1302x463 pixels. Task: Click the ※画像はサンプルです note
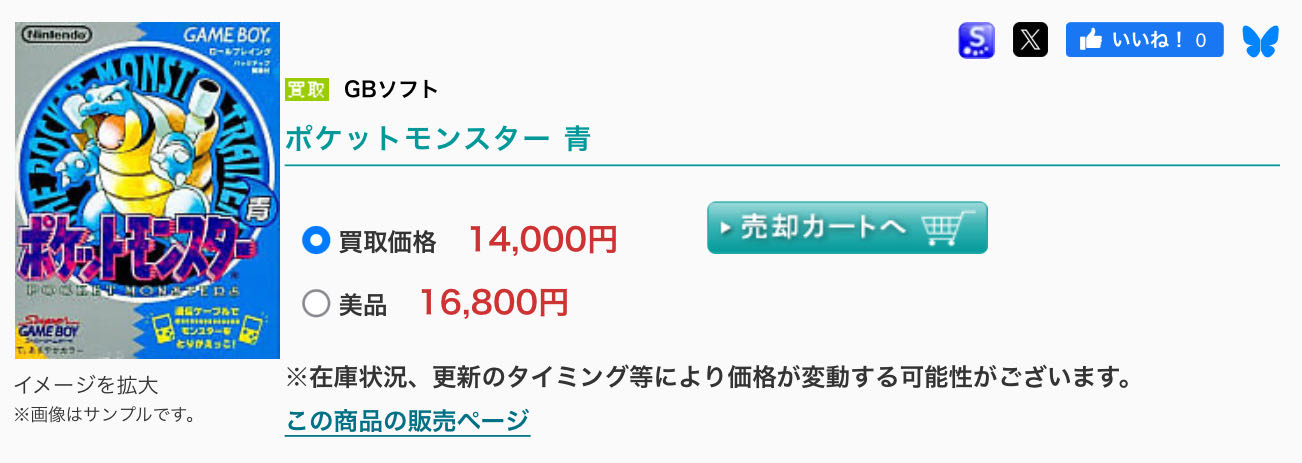click(x=104, y=413)
